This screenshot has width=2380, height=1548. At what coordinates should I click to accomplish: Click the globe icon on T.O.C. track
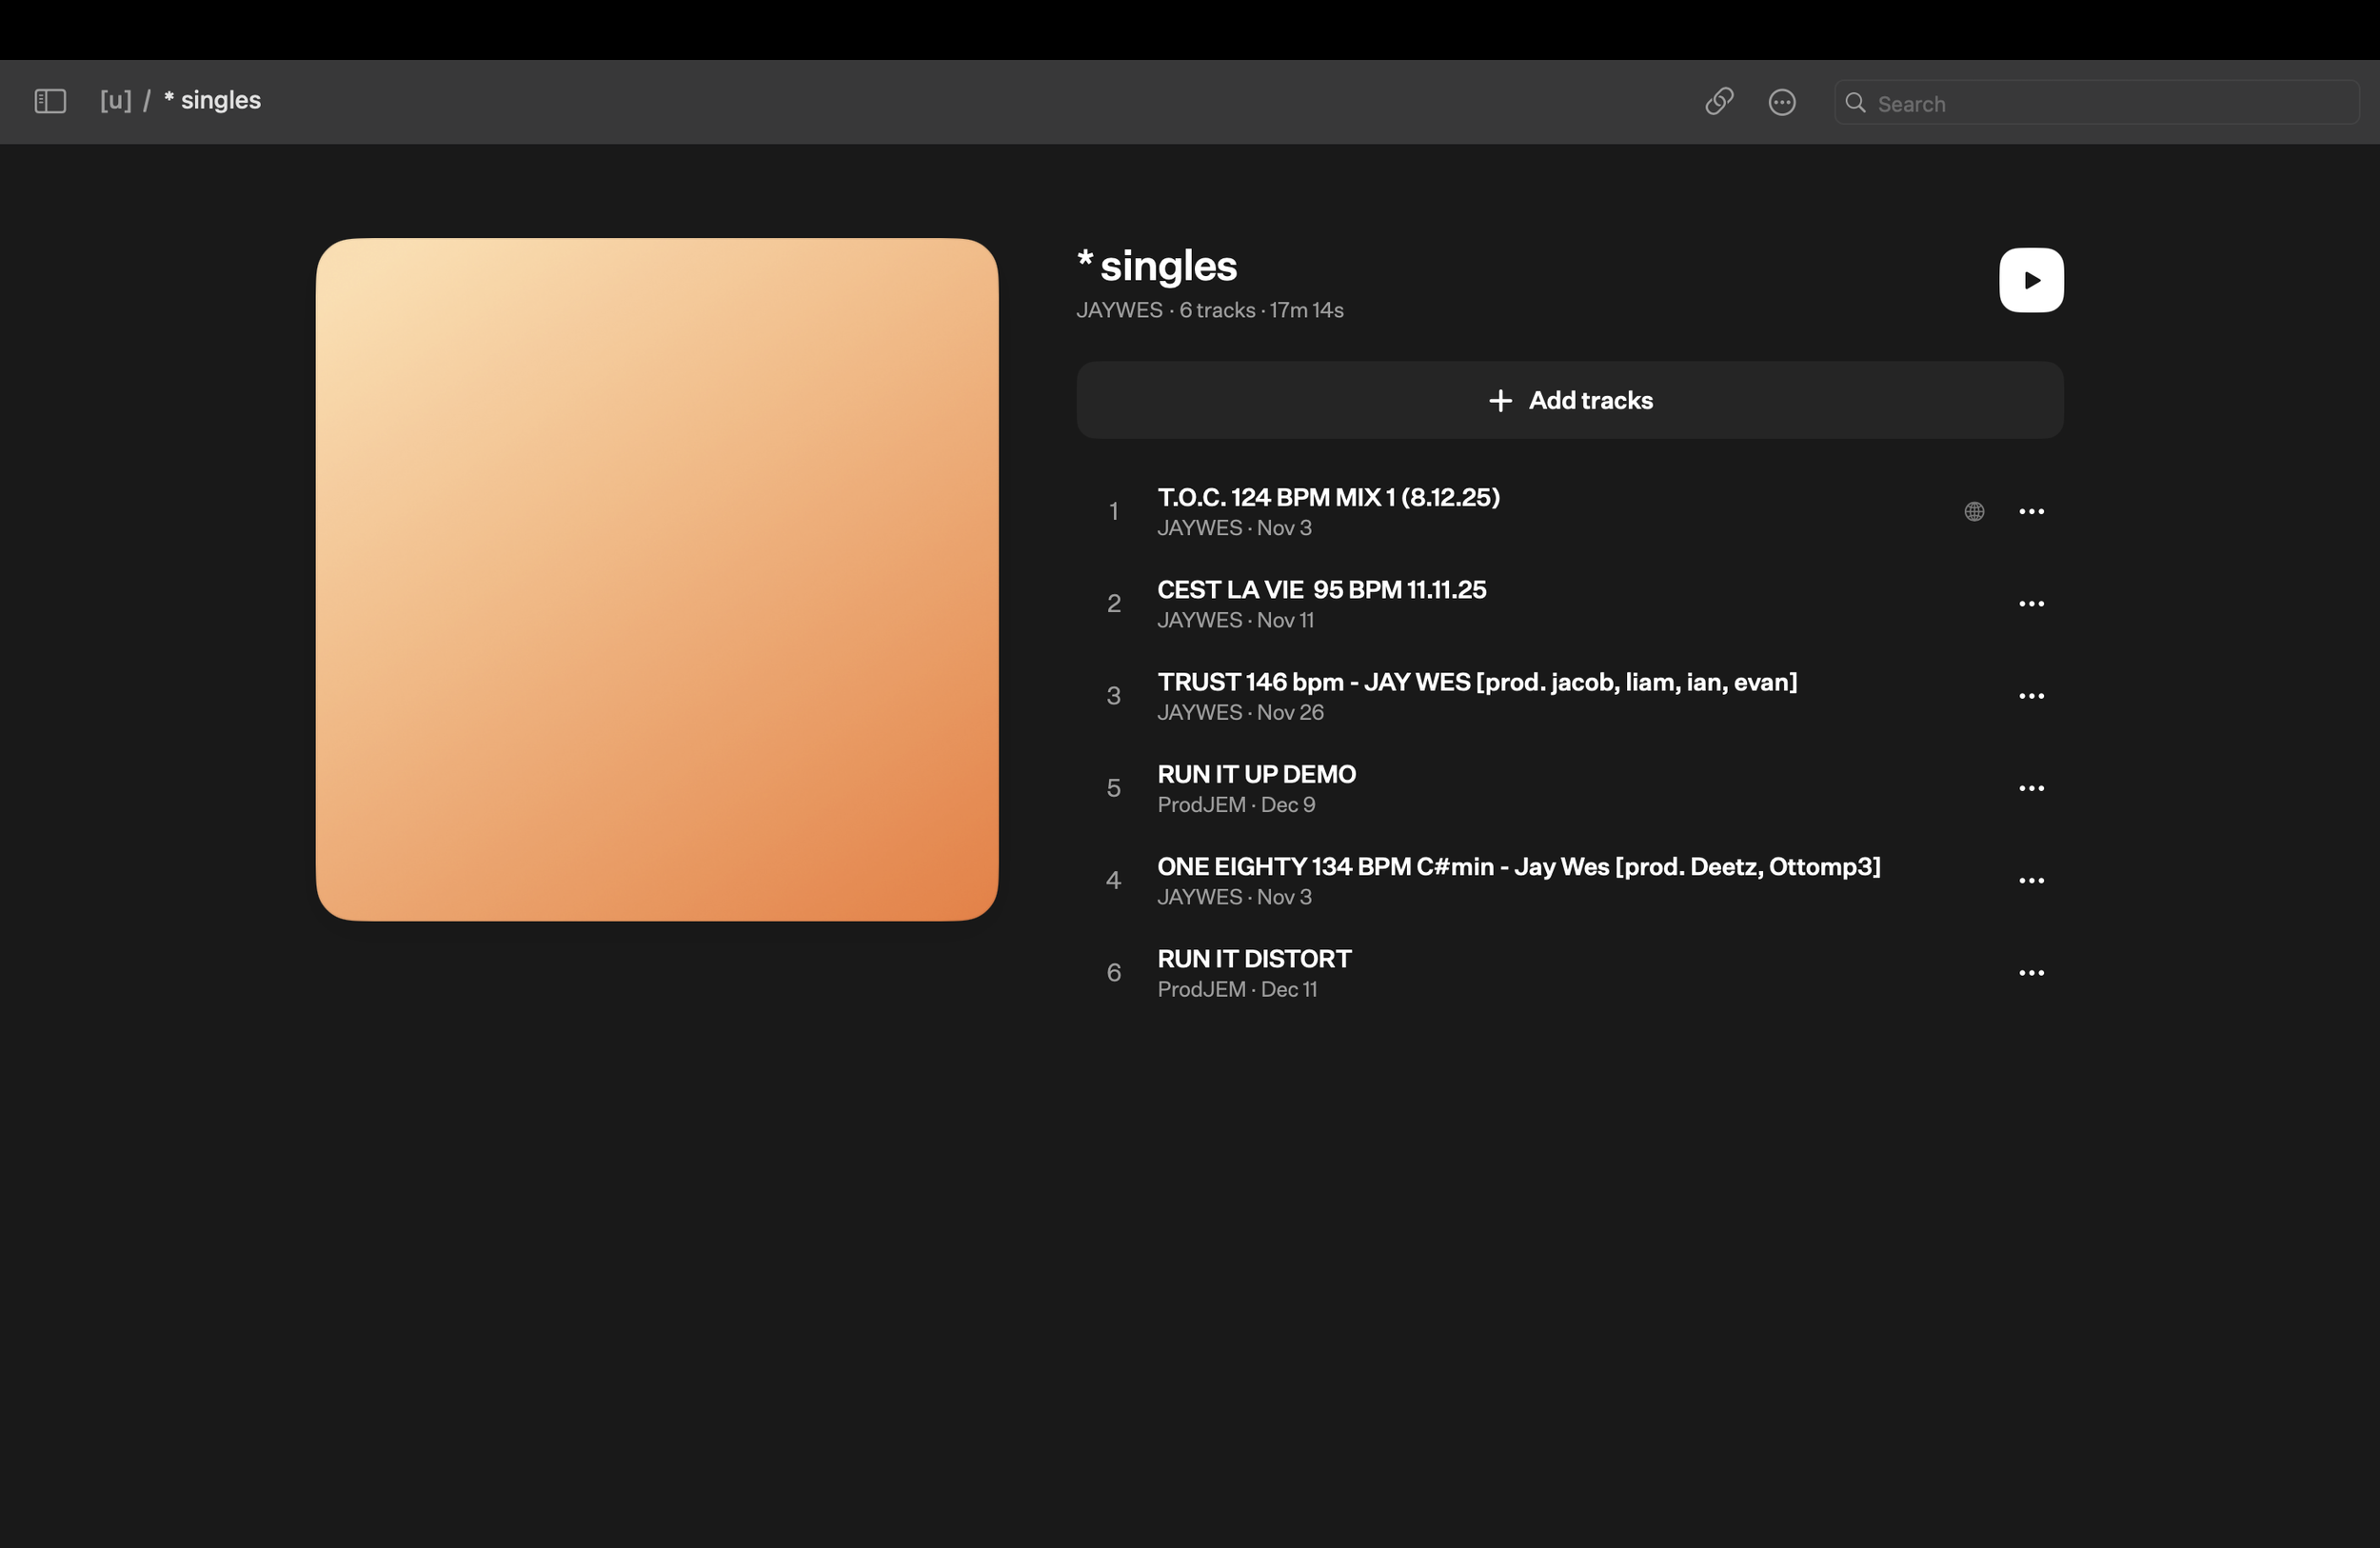[x=1974, y=512]
